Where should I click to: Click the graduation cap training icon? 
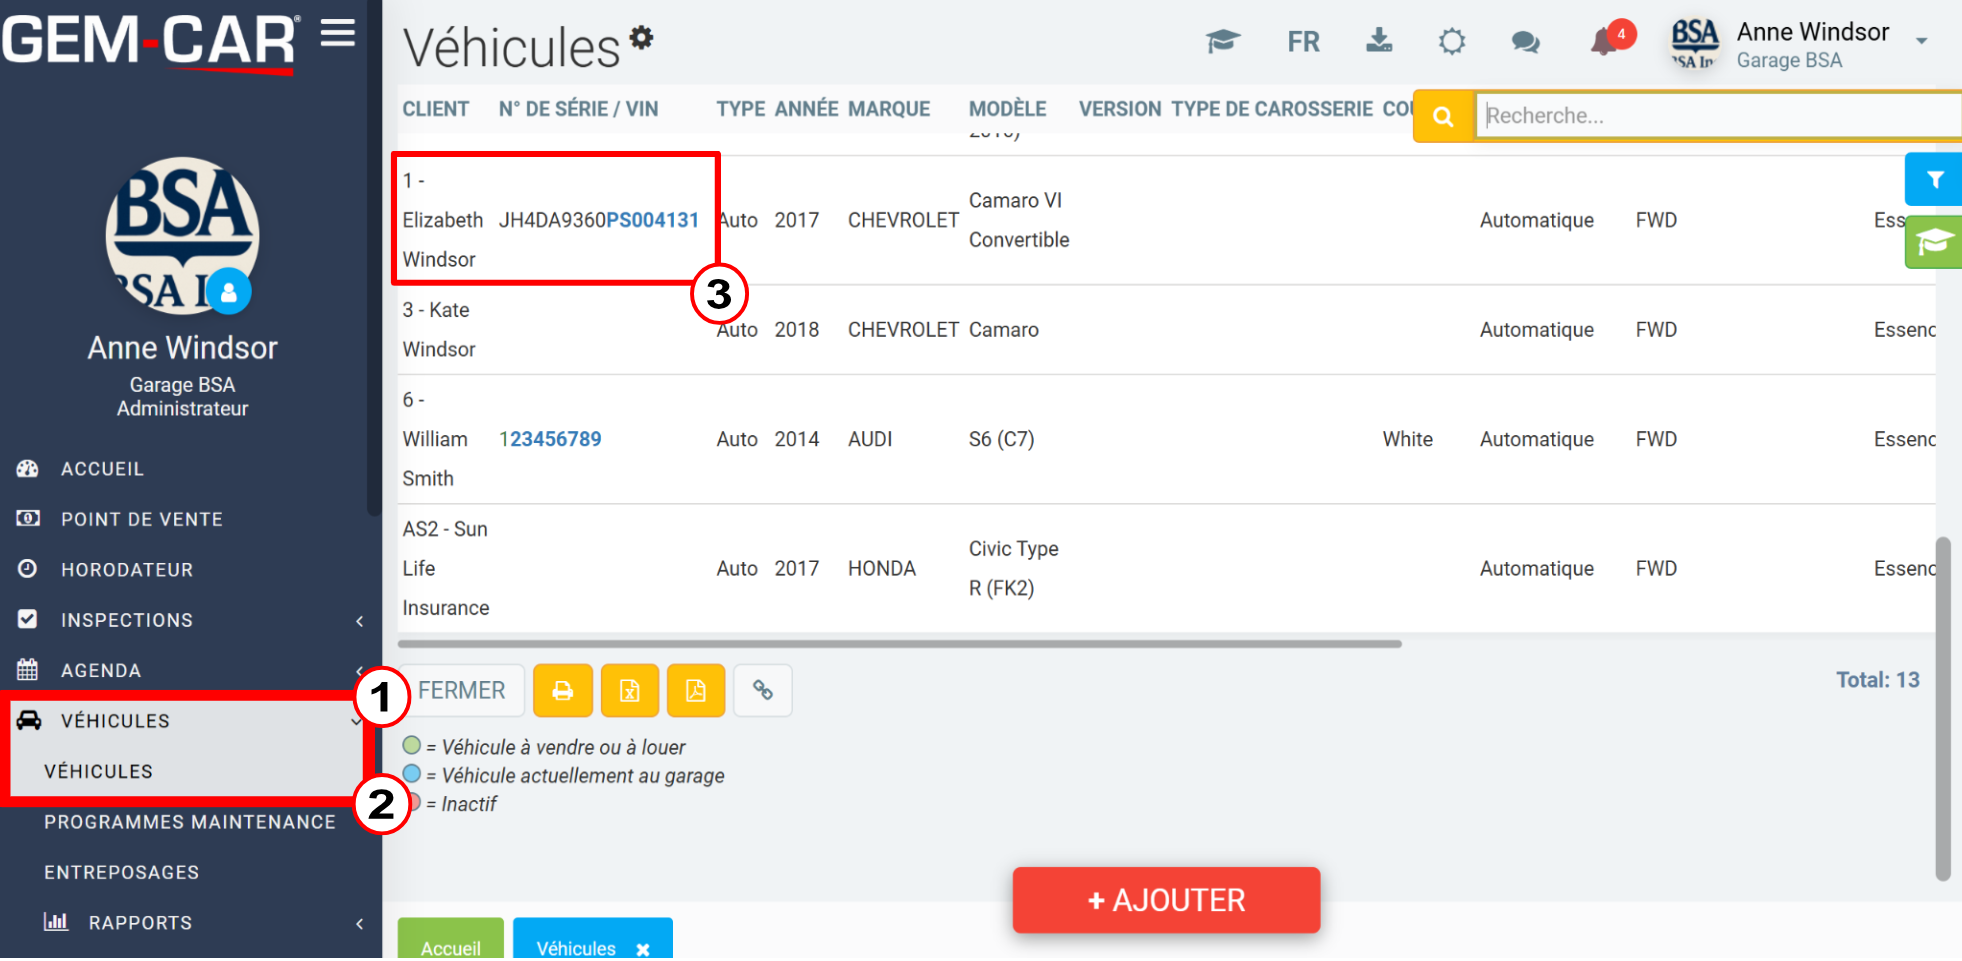(x=1222, y=42)
